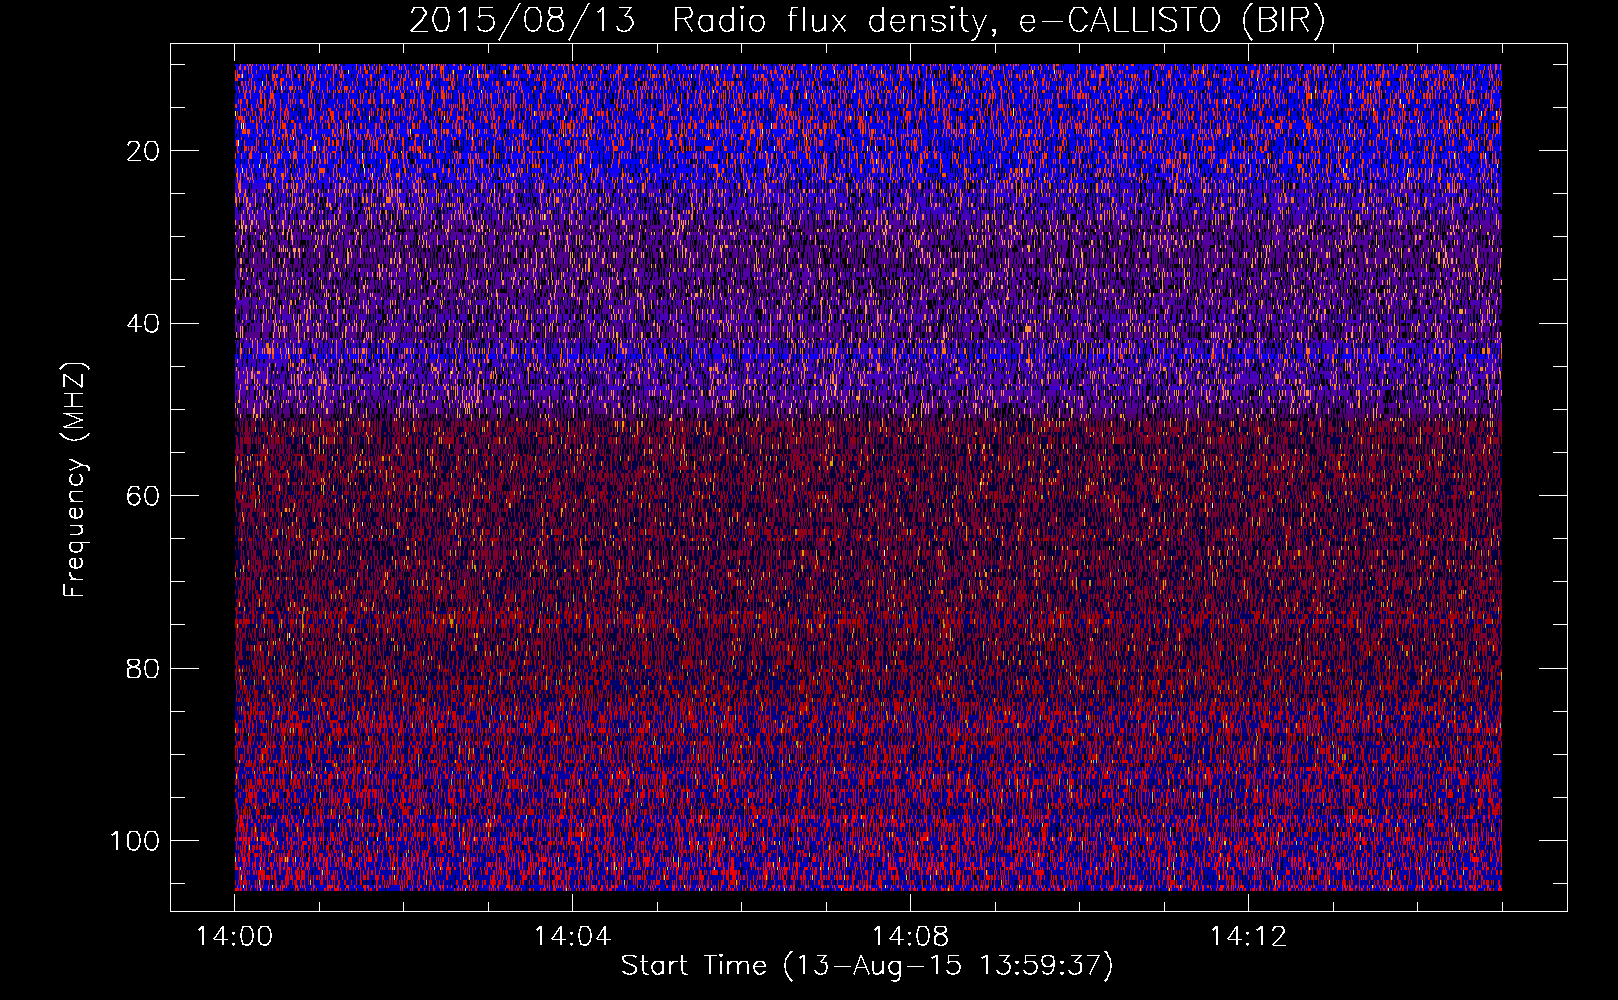Screen dimensions: 1618x1000
Task: Click the '60' frequency tick label
Action: point(143,496)
